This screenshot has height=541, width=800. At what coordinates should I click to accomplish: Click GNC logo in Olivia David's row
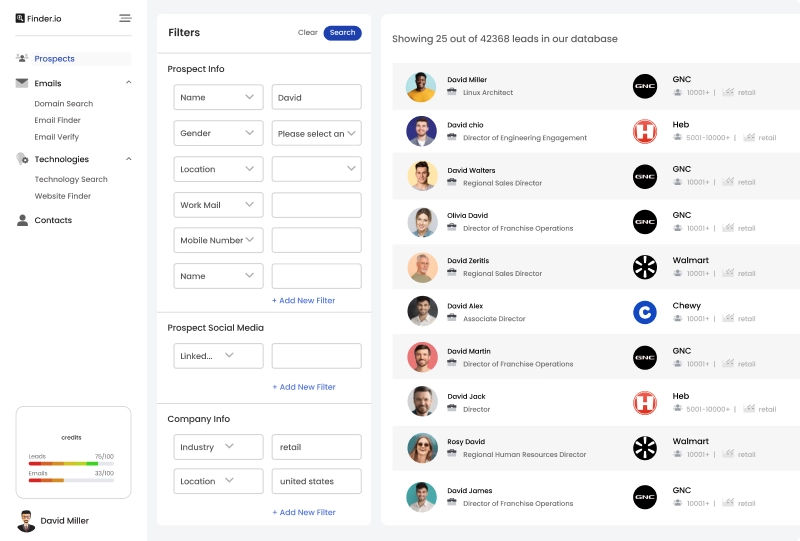coord(645,222)
